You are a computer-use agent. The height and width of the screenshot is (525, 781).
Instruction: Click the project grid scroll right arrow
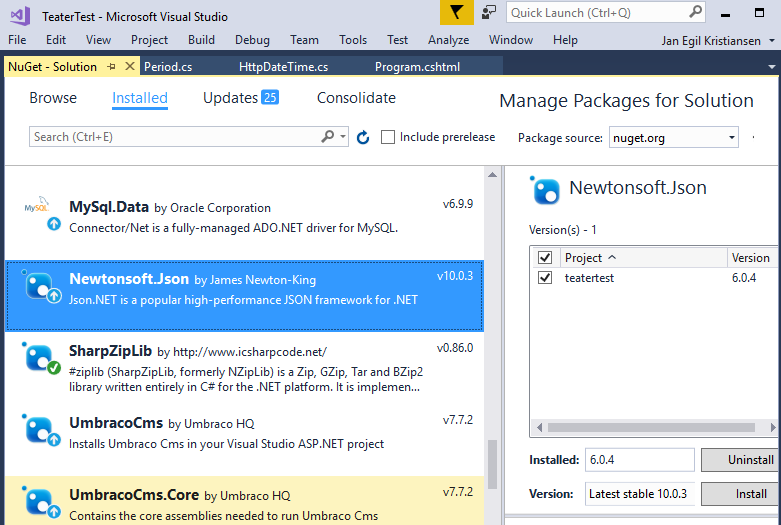[x=772, y=427]
